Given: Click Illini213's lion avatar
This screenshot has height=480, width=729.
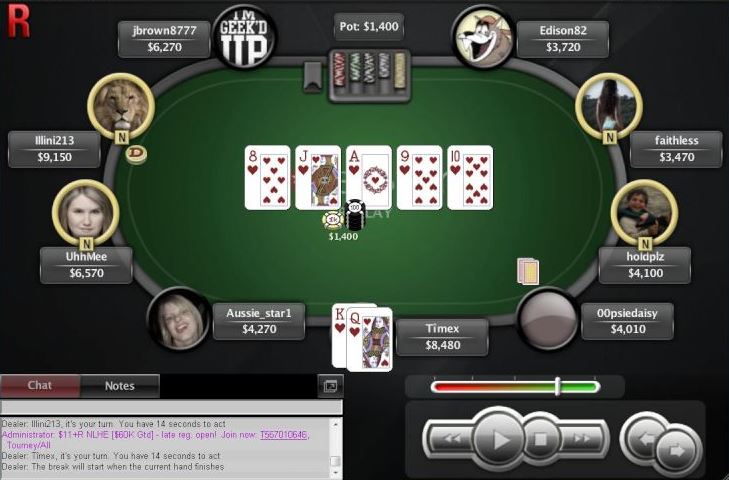Looking at the screenshot, I should coord(121,107).
